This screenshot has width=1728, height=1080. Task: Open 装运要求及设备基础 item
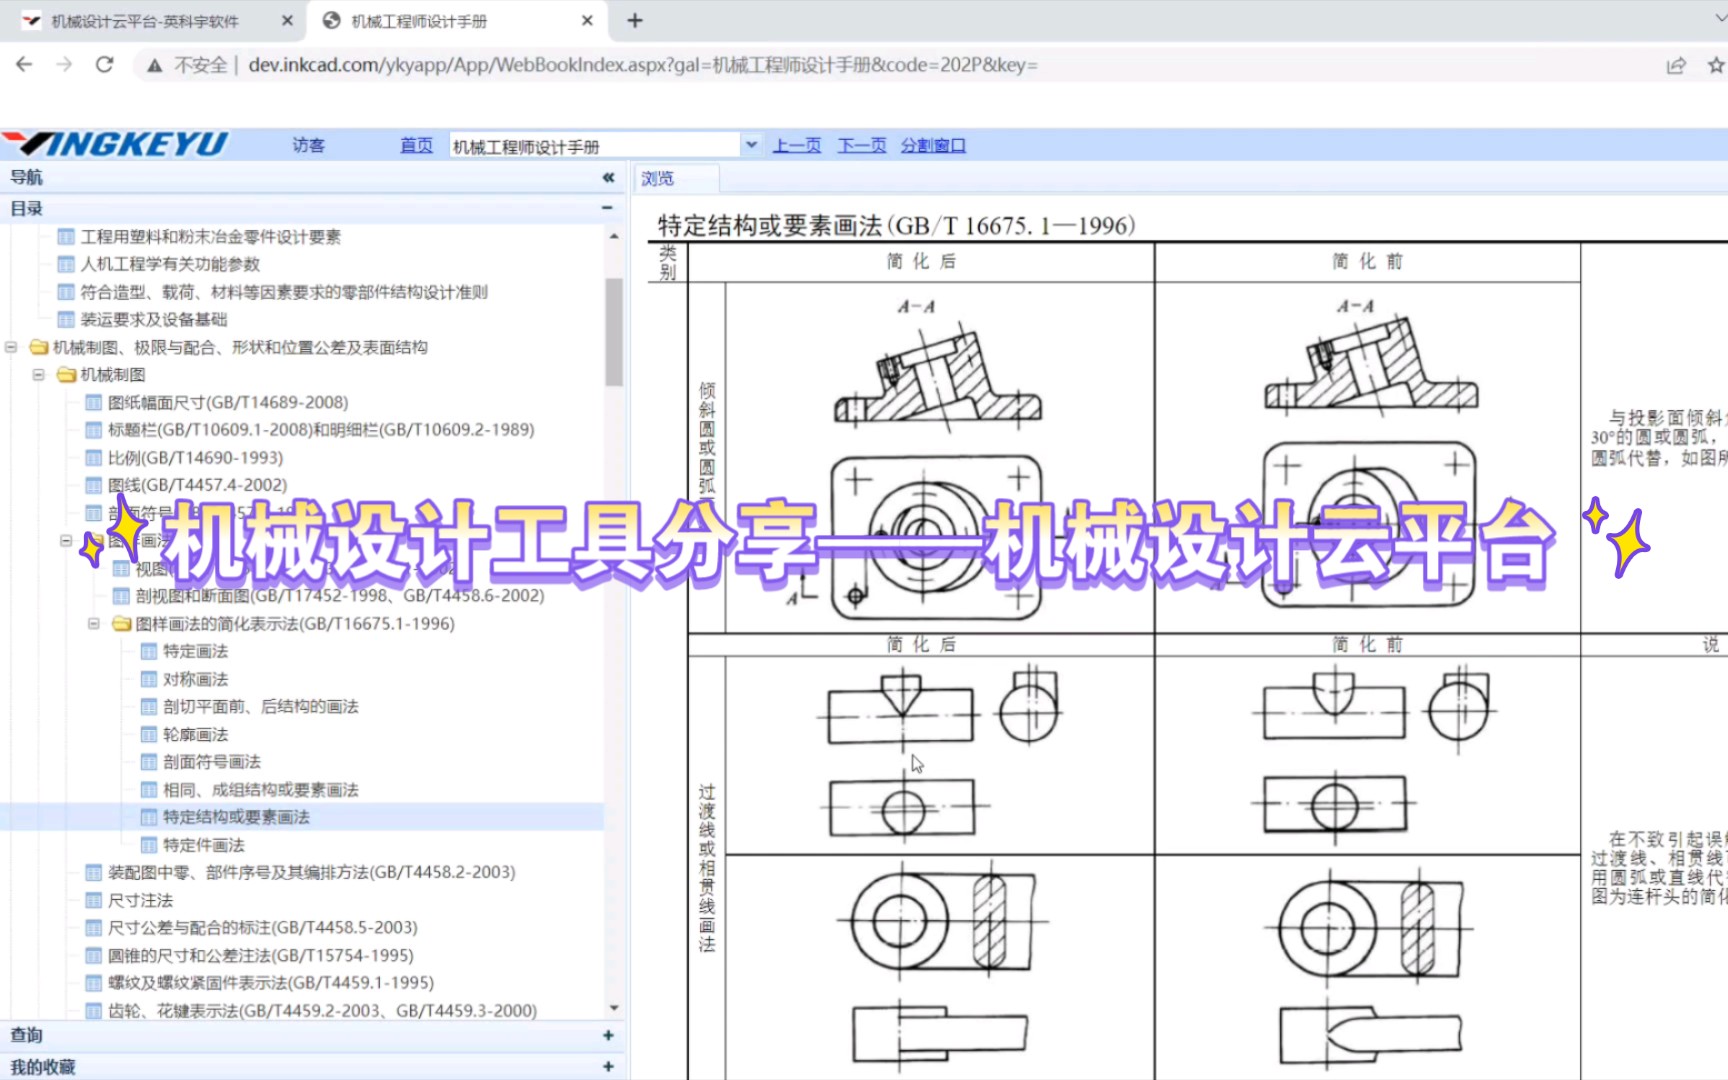click(154, 319)
